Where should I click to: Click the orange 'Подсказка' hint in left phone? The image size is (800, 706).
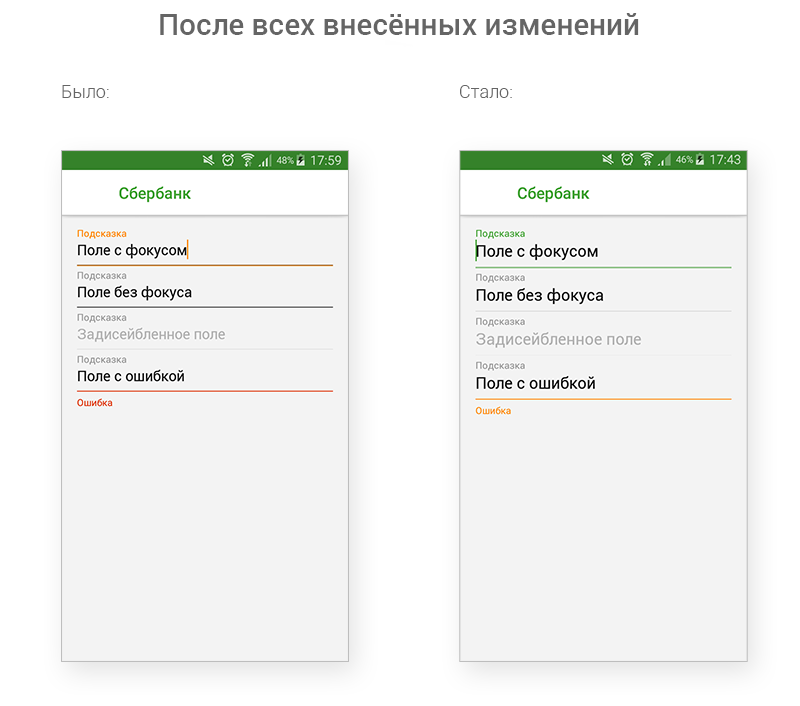tap(102, 234)
